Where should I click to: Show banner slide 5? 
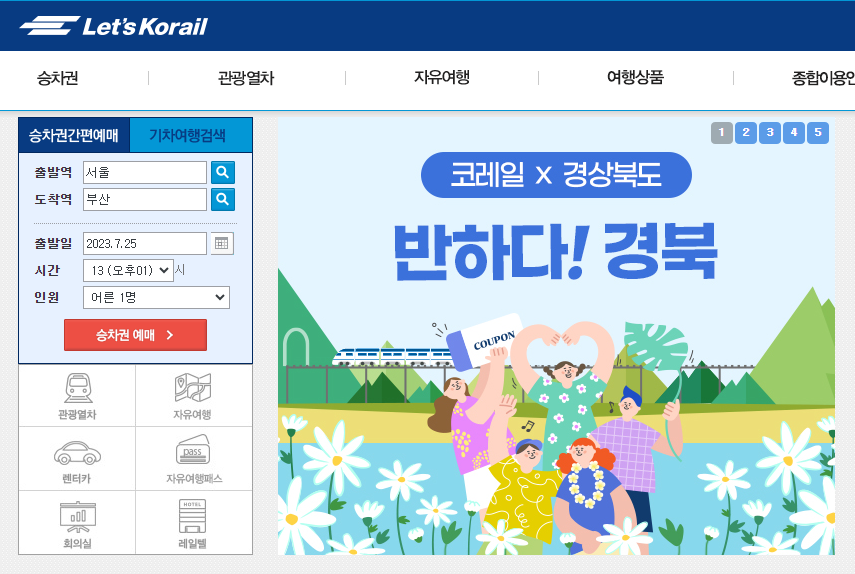tap(817, 132)
